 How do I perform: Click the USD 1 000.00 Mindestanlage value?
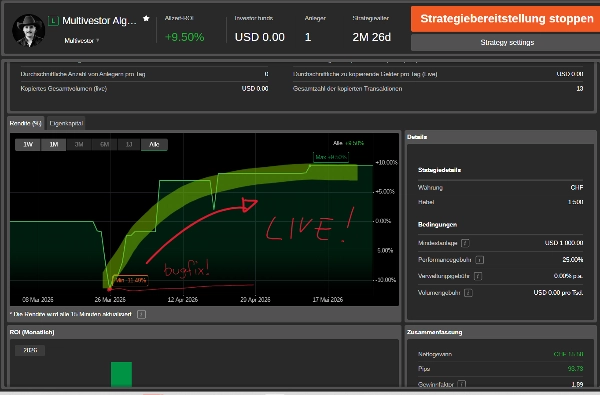564,243
